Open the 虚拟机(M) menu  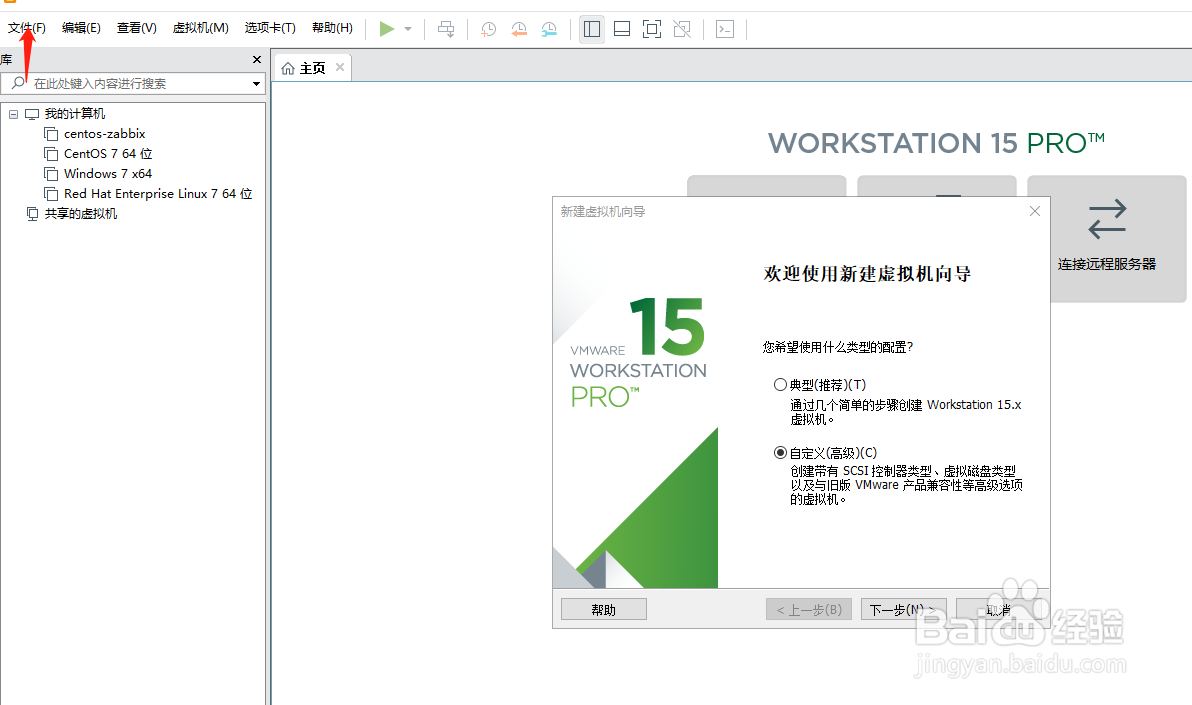[201, 28]
